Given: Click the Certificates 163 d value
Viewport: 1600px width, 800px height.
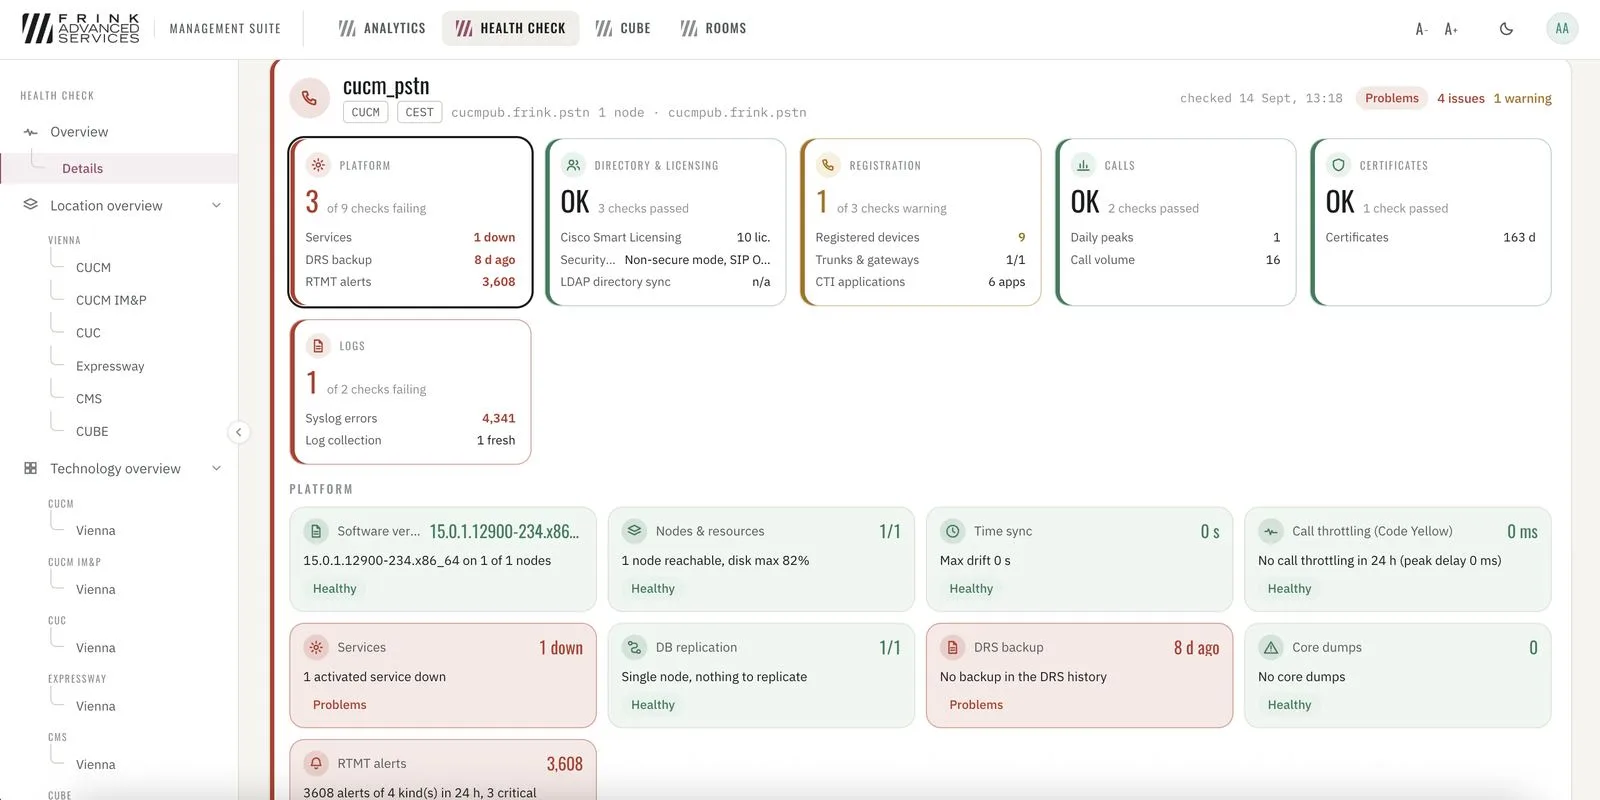Looking at the screenshot, I should [1519, 237].
